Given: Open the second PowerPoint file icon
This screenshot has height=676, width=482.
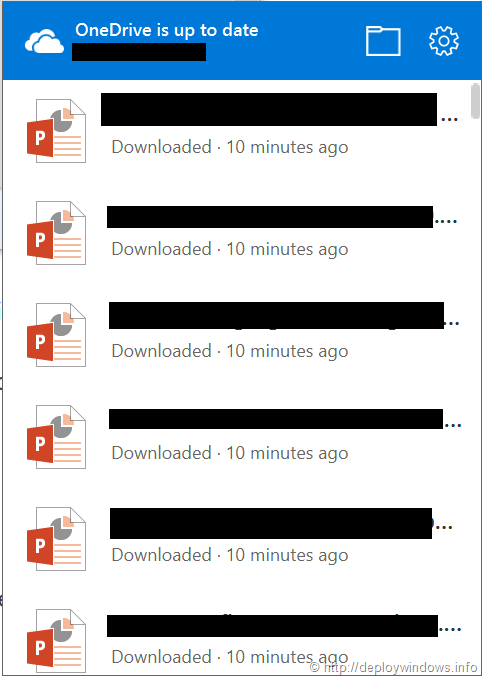Looking at the screenshot, I should pyautogui.click(x=56, y=233).
